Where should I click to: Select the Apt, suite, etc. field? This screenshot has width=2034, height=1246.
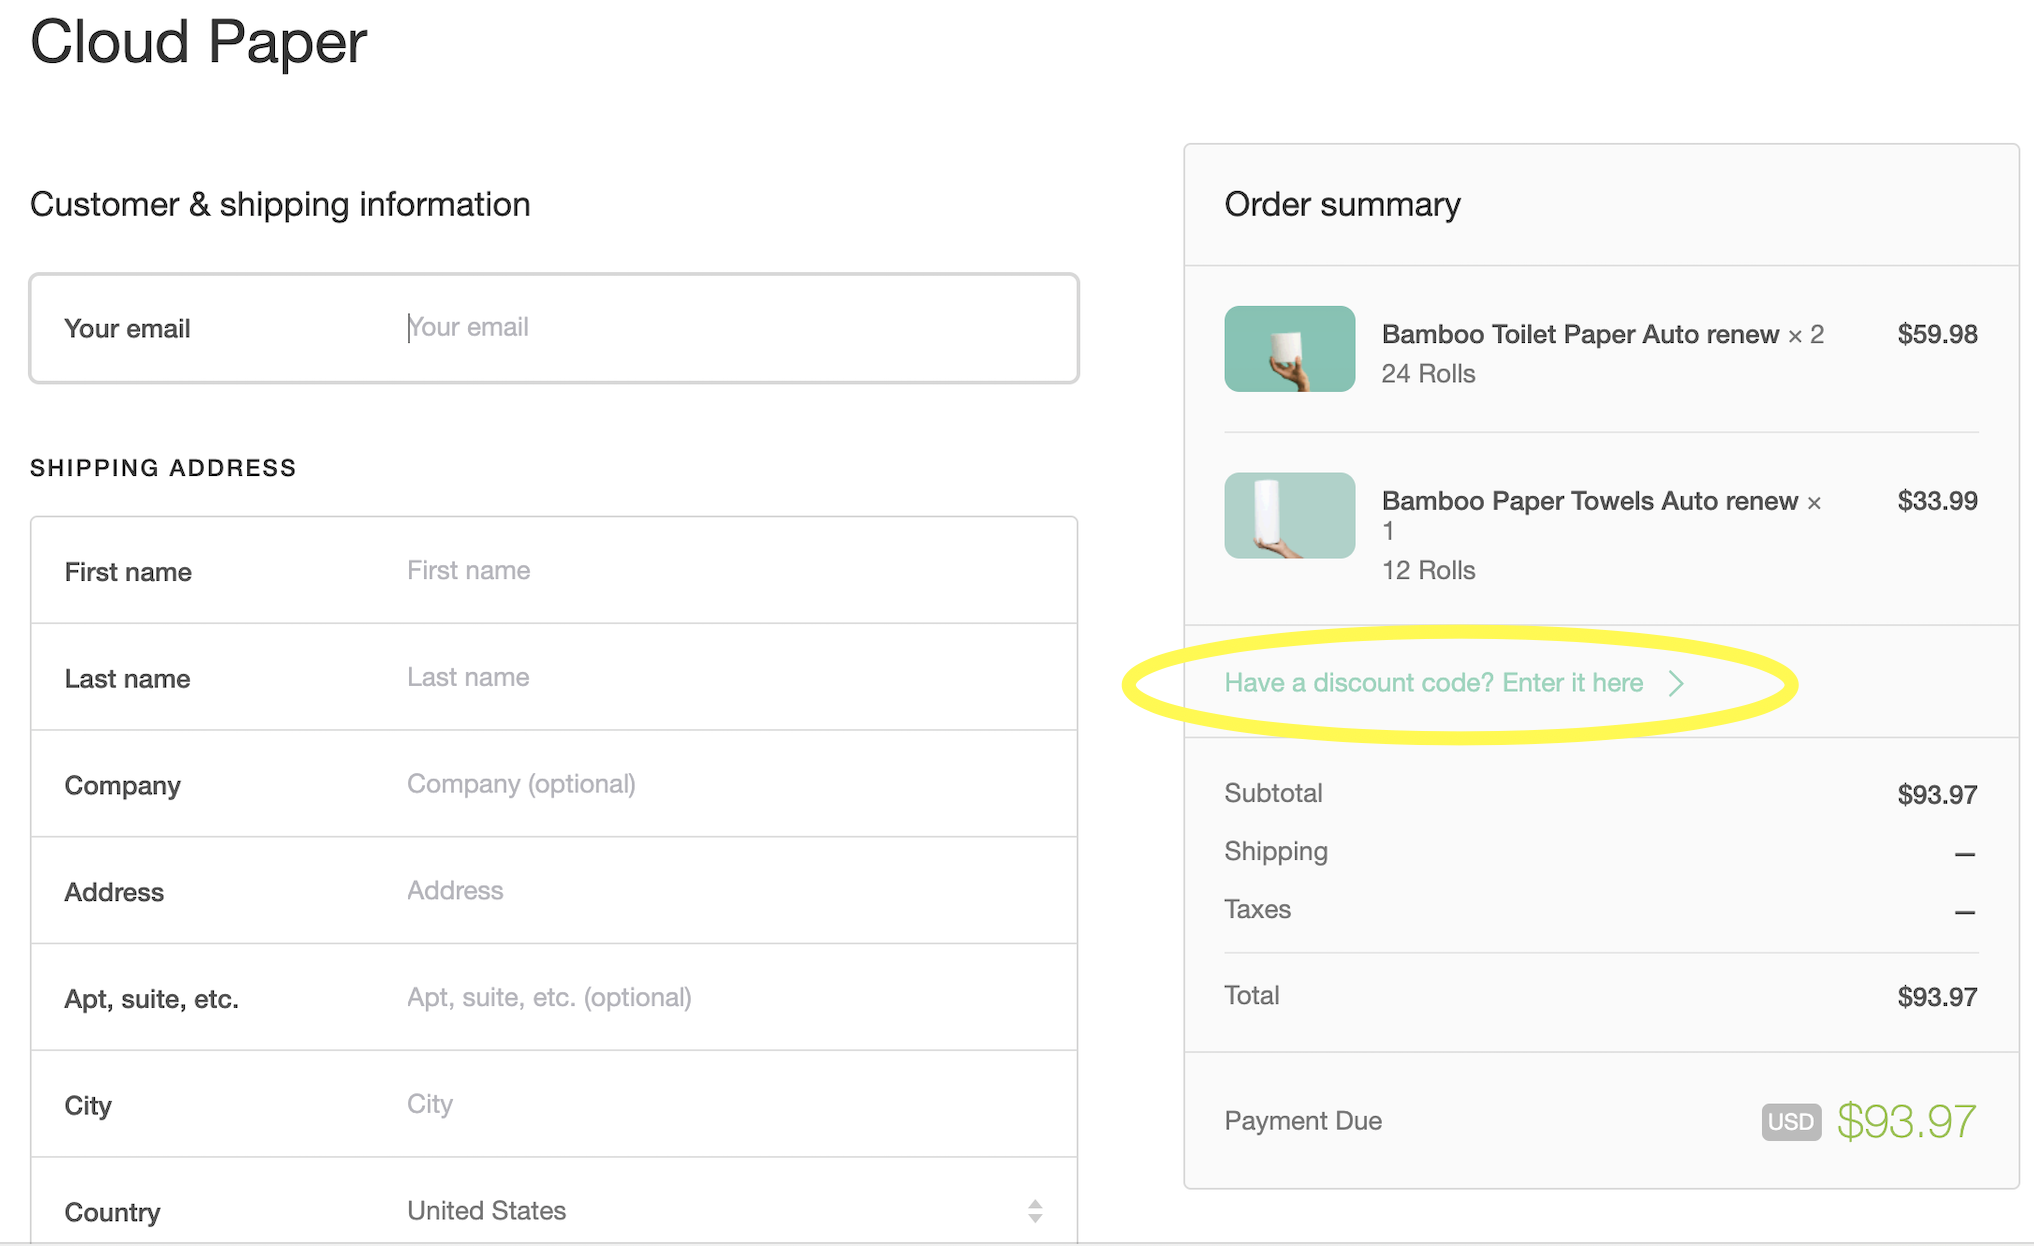pyautogui.click(x=554, y=998)
